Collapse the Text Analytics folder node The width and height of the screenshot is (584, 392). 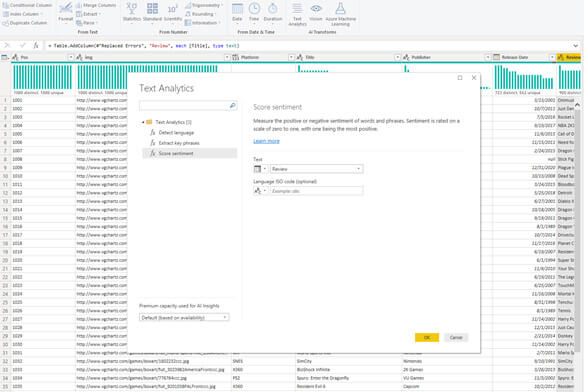coord(143,122)
